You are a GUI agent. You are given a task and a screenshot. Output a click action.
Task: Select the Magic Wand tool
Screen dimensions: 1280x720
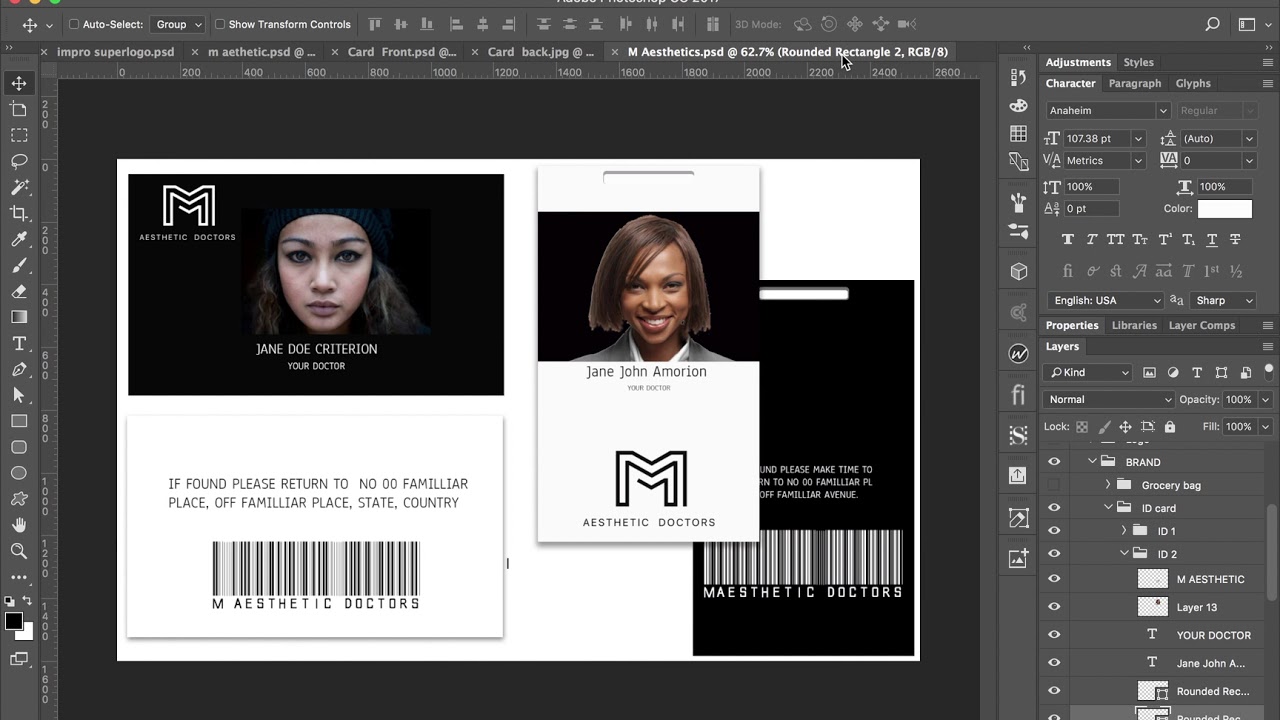[19, 187]
